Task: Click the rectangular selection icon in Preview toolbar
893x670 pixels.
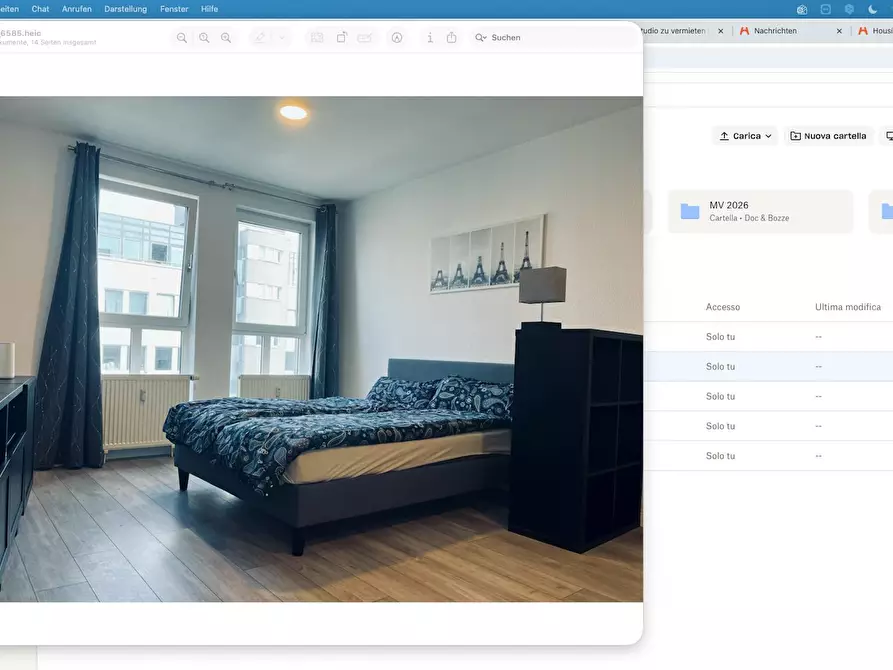Action: pyautogui.click(x=317, y=38)
